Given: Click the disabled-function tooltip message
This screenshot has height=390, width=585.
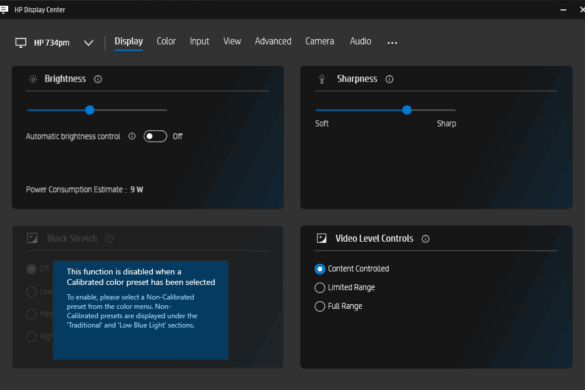Looking at the screenshot, I should (141, 310).
